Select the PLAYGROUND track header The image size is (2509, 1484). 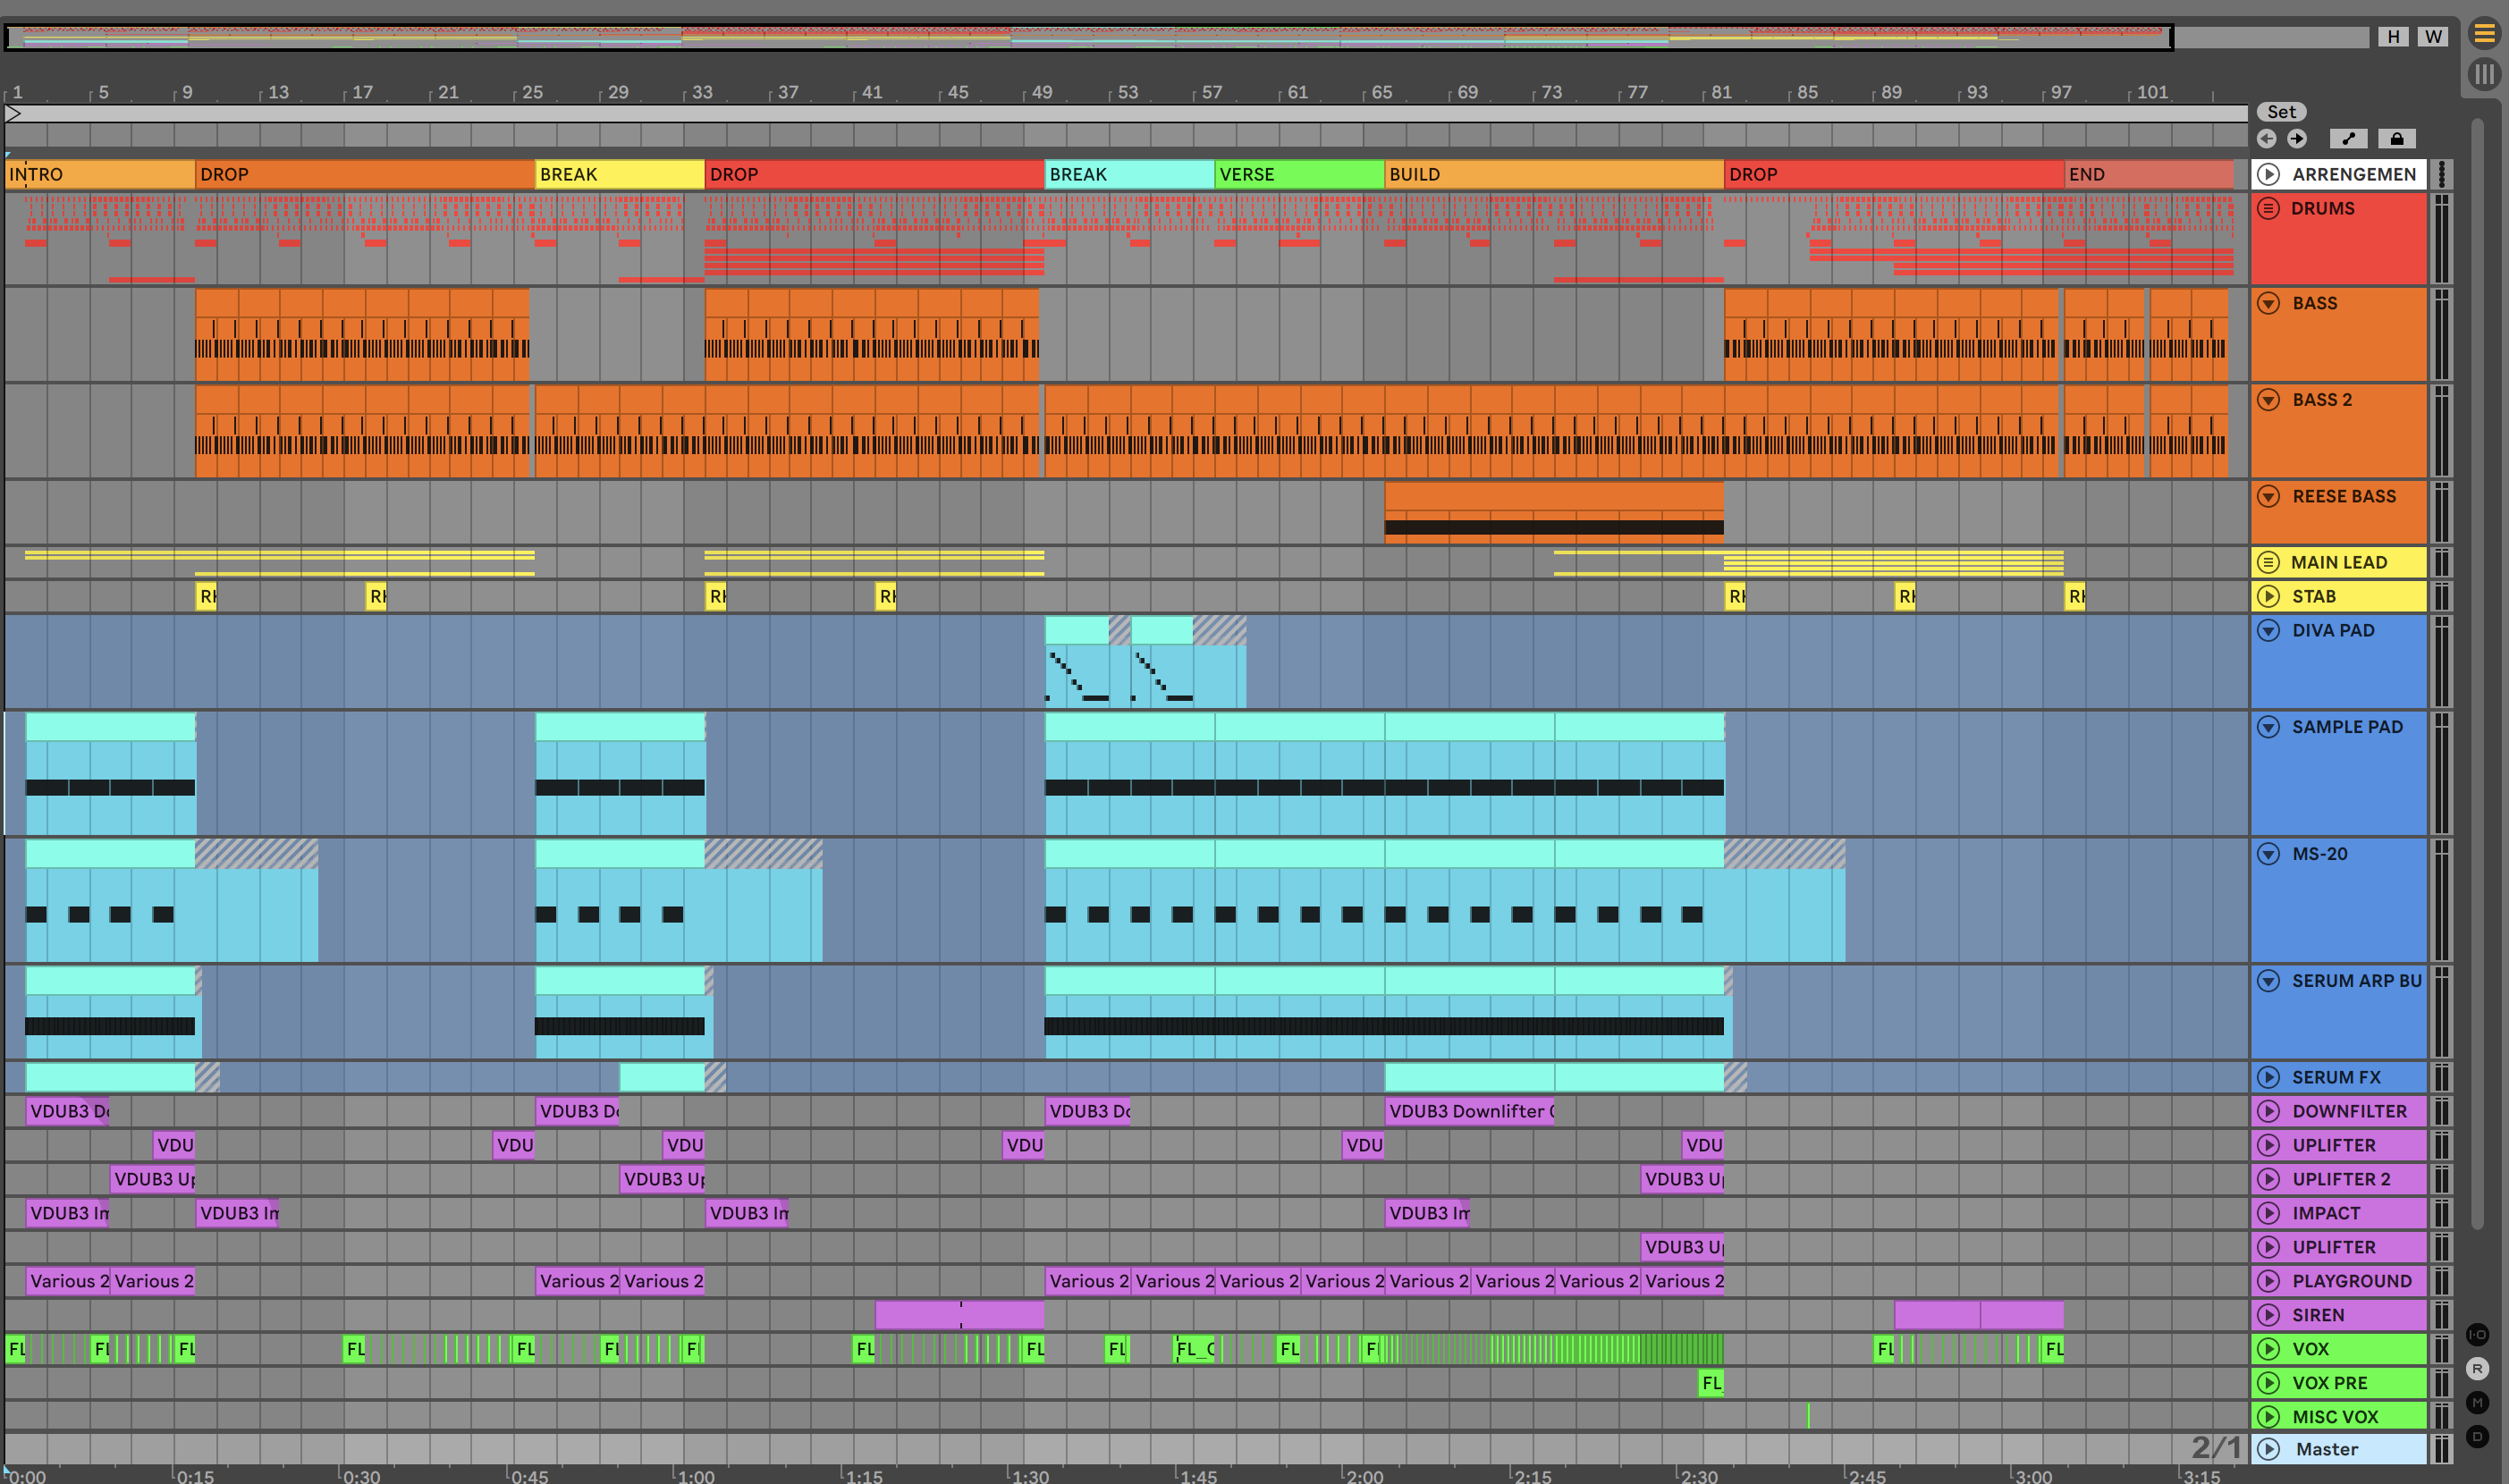click(2351, 1282)
